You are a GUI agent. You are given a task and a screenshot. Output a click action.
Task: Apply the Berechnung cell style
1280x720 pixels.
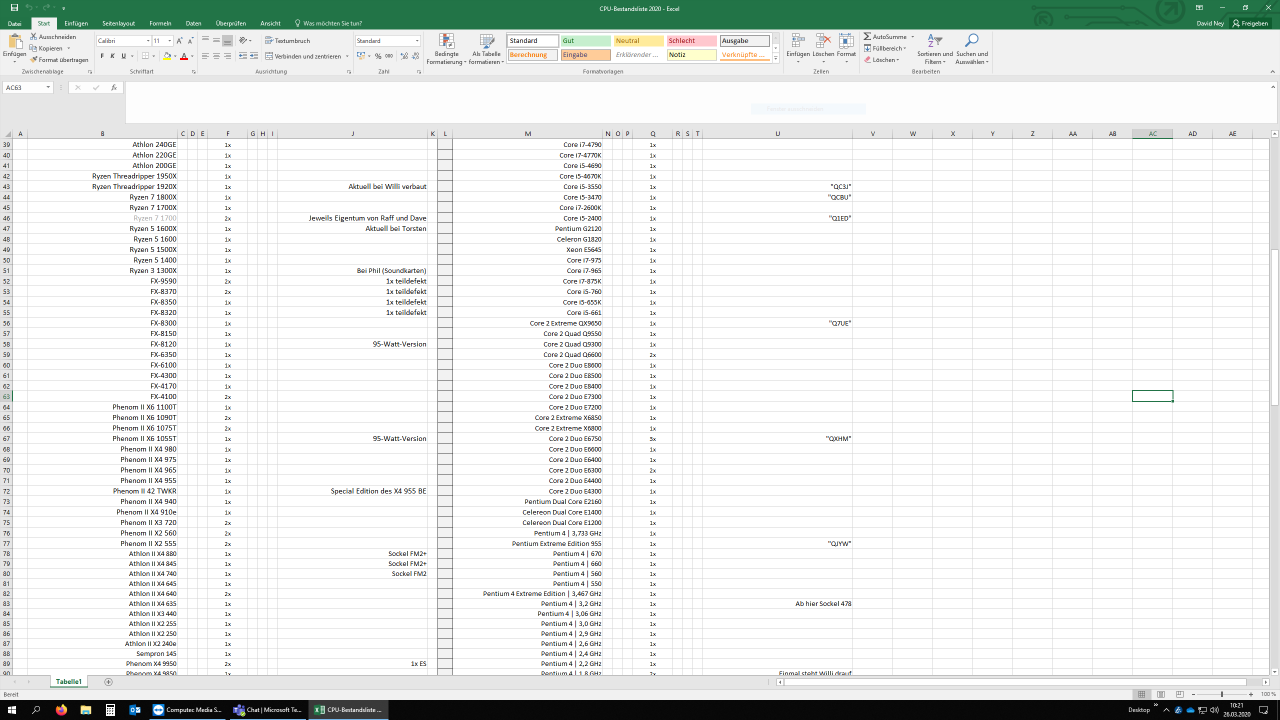(532, 55)
